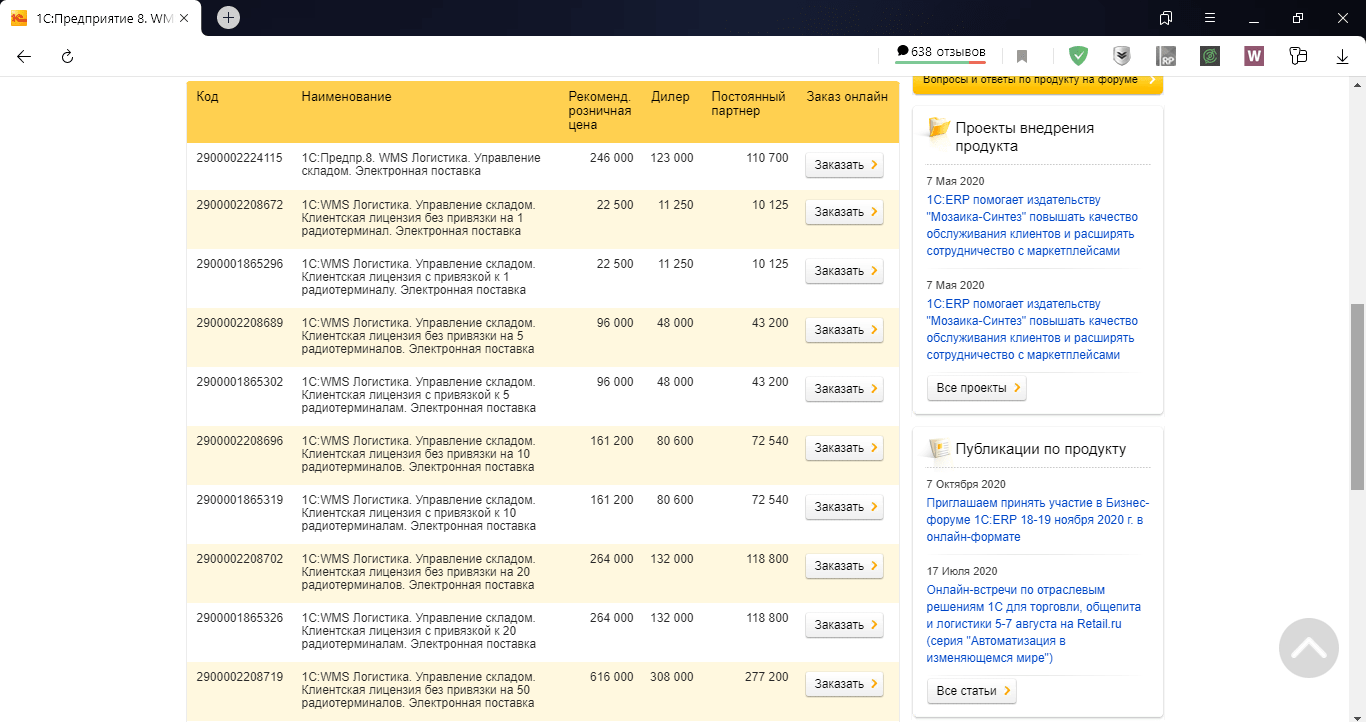1366x722 pixels.
Task: Go back to the previous page
Action: [x=24, y=57]
